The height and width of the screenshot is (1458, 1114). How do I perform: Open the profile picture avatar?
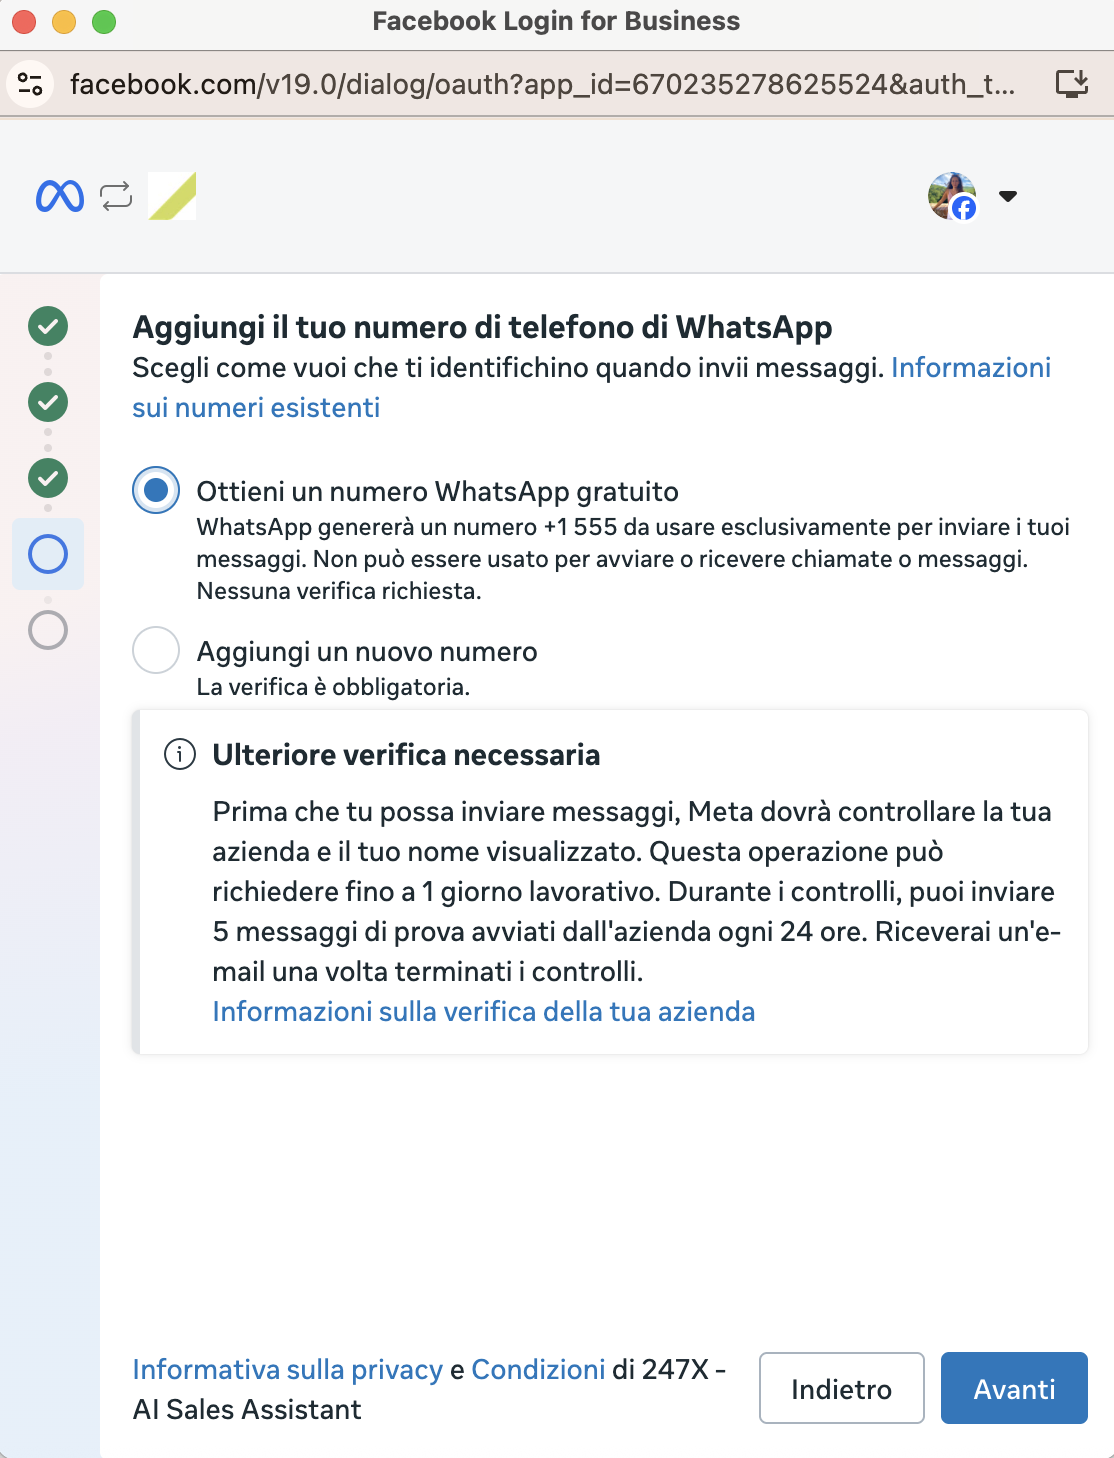click(x=952, y=196)
